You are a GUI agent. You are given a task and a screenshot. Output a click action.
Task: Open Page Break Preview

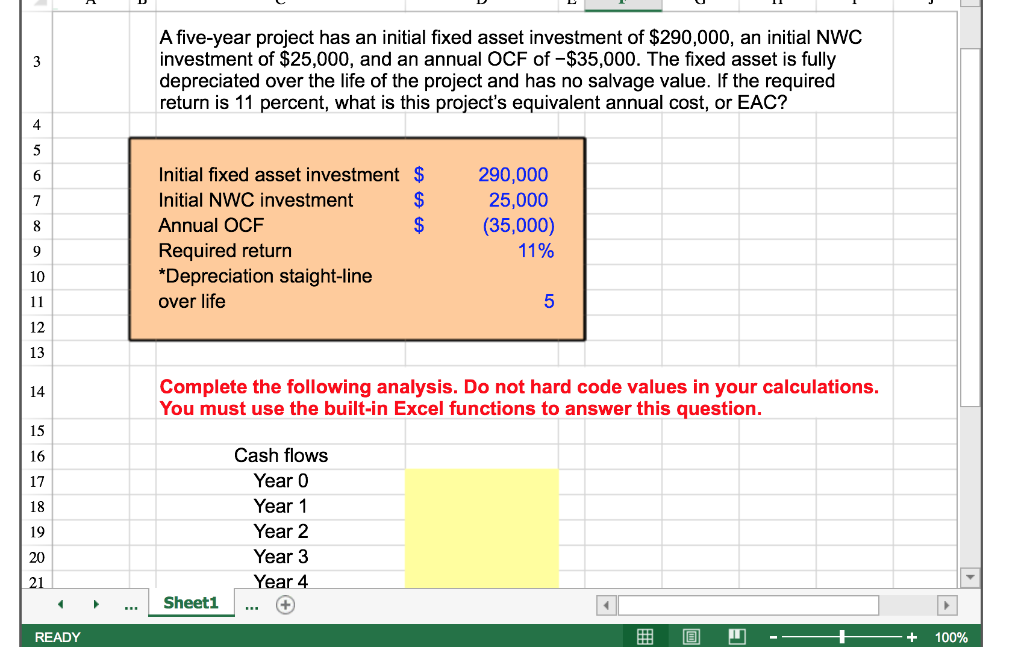738,636
